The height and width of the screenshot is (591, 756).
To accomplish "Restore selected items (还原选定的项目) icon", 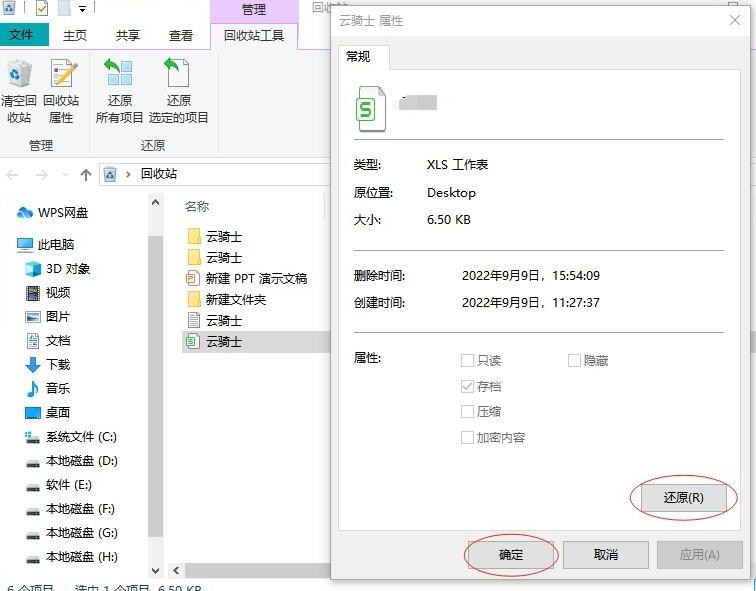I will point(177,73).
